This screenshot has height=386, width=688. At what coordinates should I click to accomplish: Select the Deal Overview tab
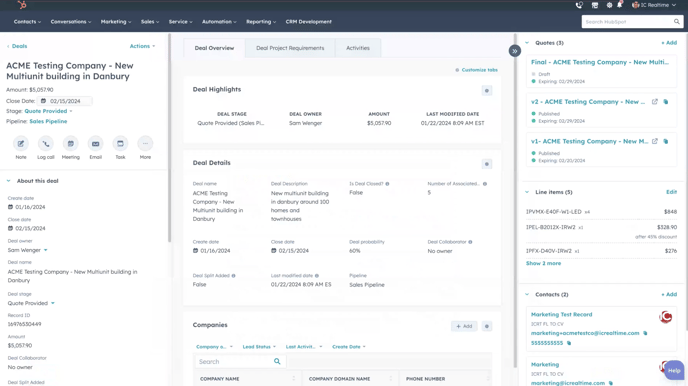[x=214, y=48]
